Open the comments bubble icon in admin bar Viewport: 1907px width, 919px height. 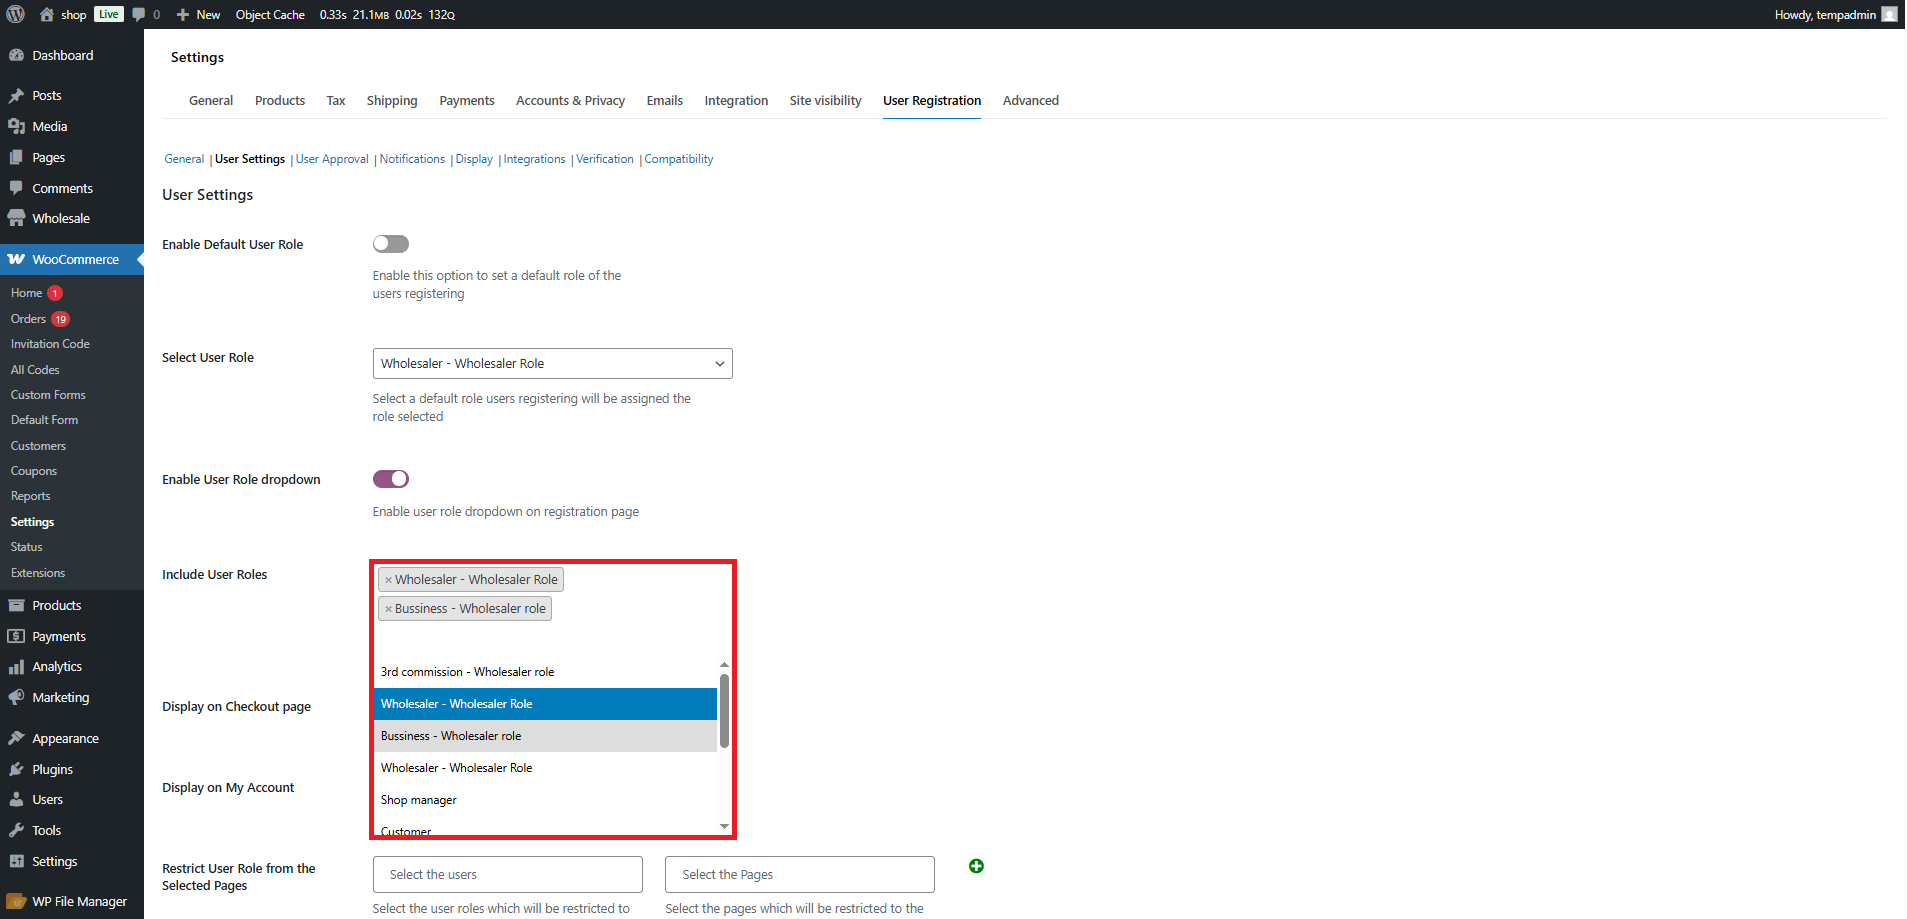coord(139,14)
